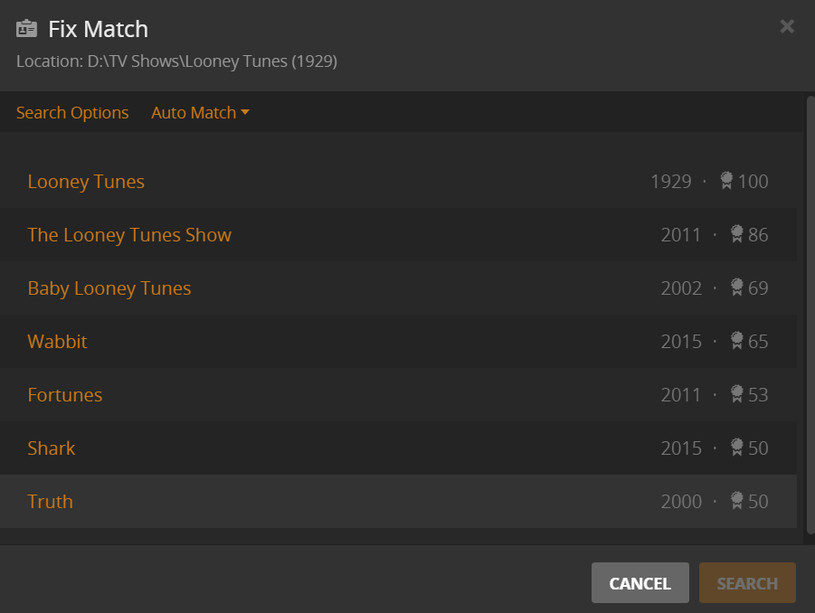
Task: Pick the Truth match result
Action: pos(50,501)
